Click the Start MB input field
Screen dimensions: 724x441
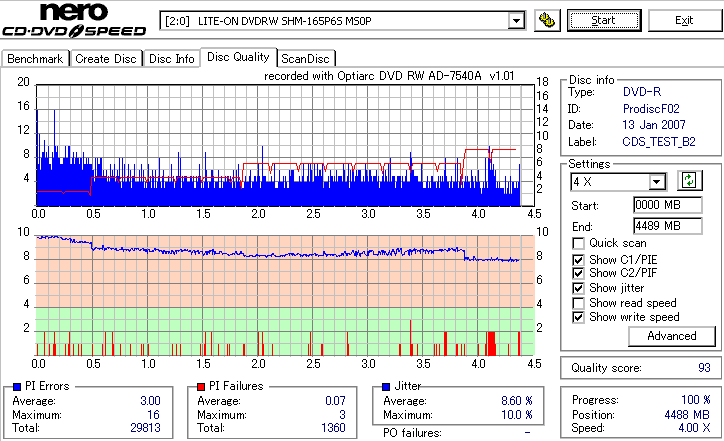tap(668, 205)
